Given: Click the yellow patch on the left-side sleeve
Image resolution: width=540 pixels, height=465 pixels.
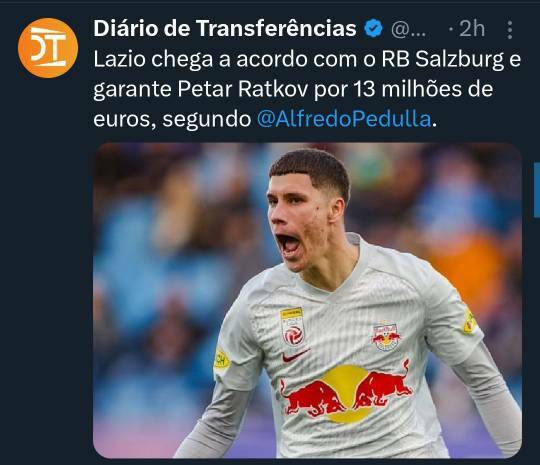Looking at the screenshot, I should 221,362.
